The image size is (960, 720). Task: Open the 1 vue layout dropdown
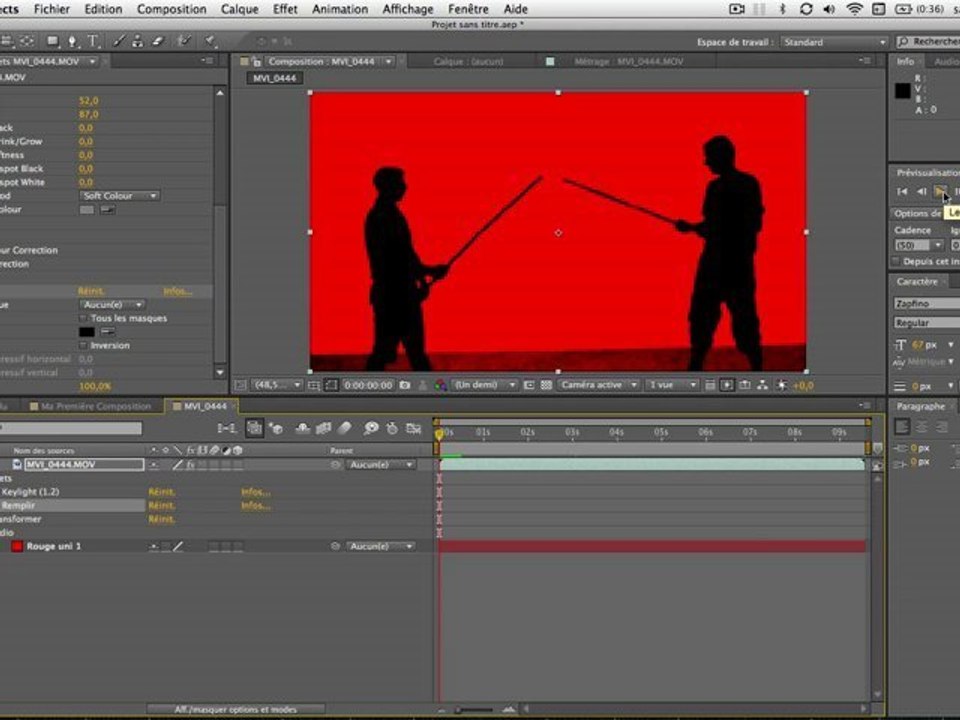pyautogui.click(x=672, y=385)
